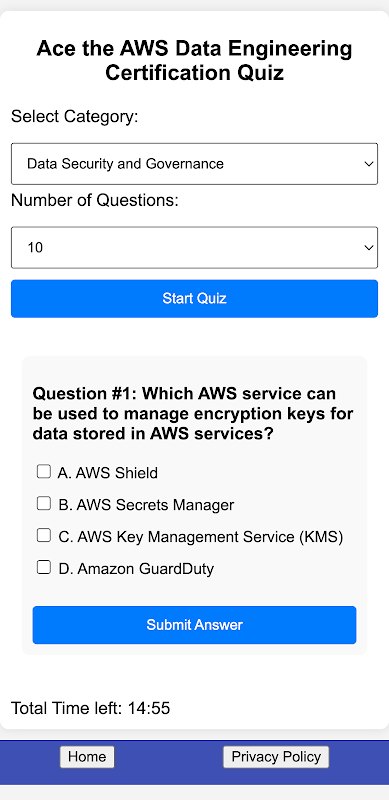Click the 'A. AWS Shield' option label
389x800 pixels.
tap(108, 473)
